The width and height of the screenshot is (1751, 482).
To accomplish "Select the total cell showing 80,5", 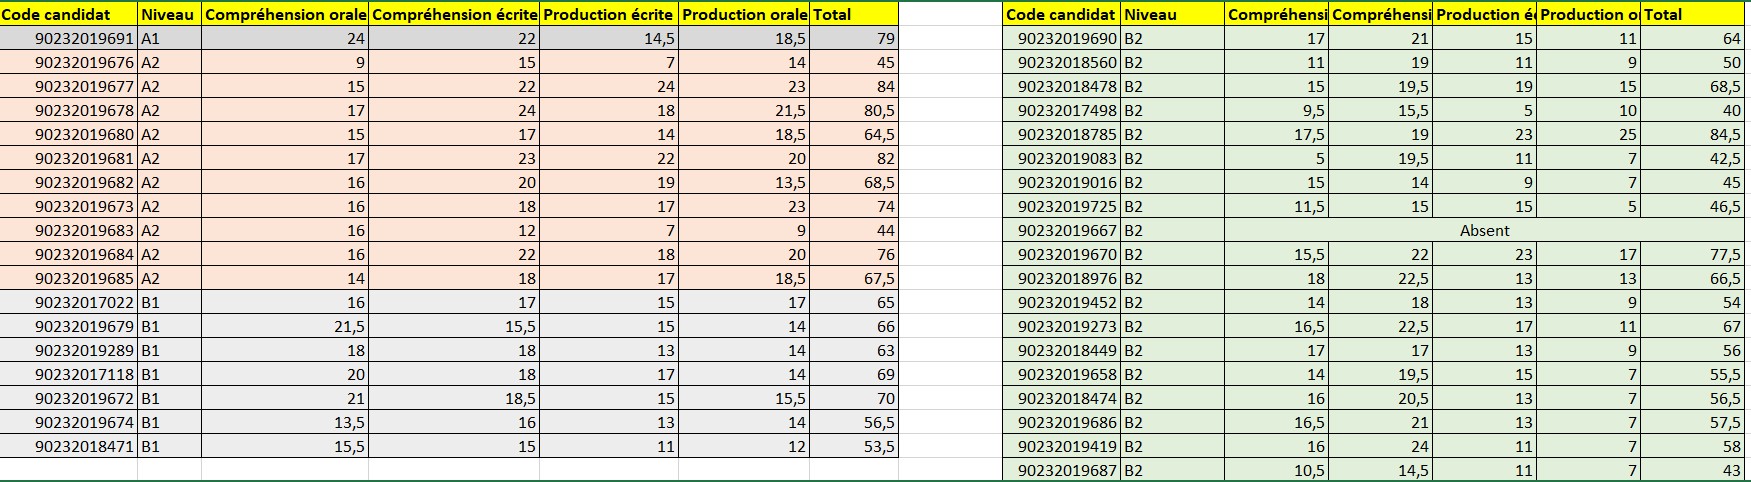I will click(854, 111).
